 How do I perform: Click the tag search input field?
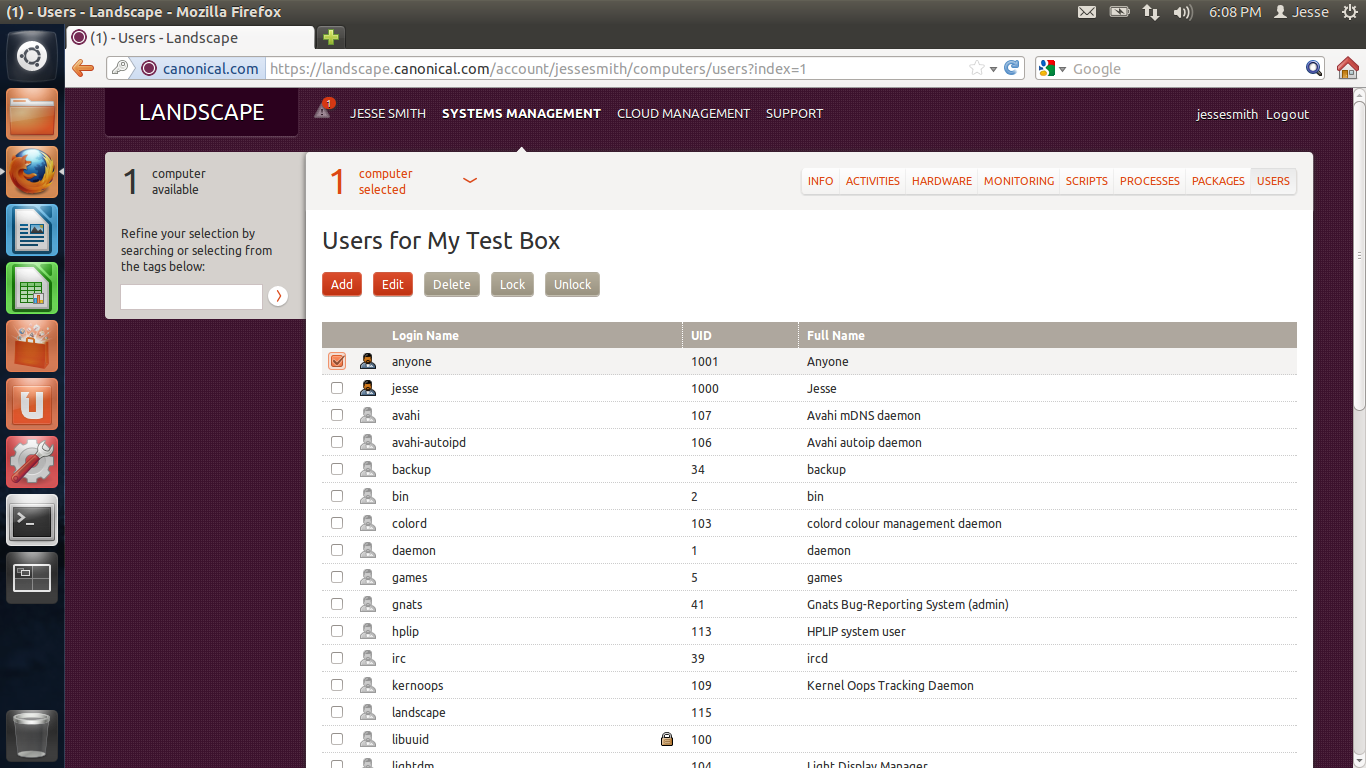(191, 296)
